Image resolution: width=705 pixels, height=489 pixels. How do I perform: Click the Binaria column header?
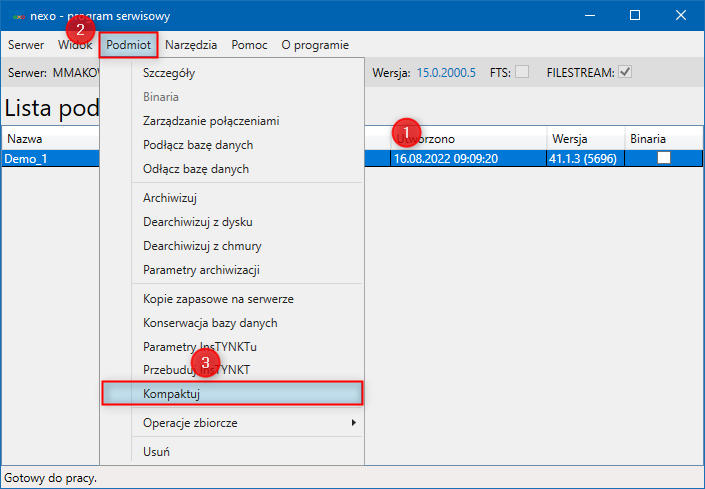pos(664,139)
